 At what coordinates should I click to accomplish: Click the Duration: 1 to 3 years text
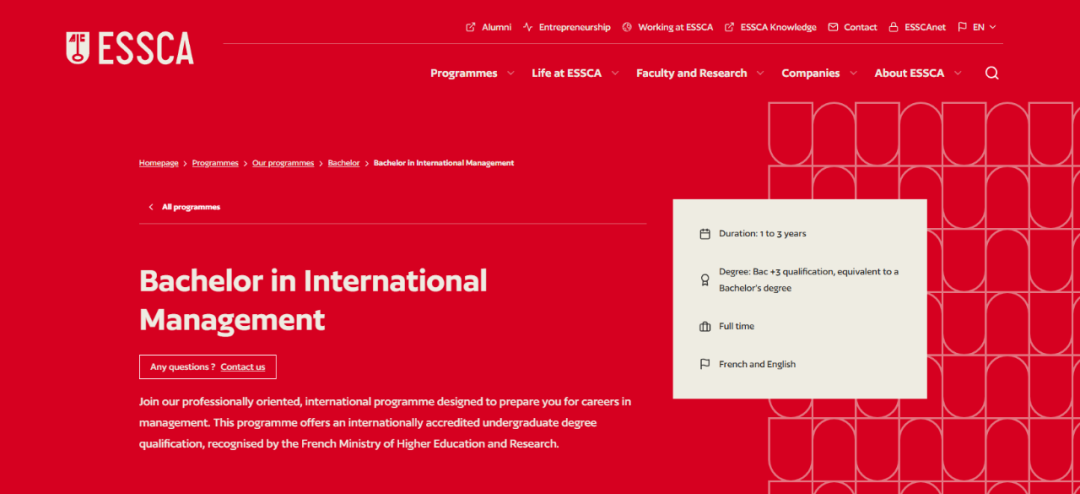click(762, 234)
